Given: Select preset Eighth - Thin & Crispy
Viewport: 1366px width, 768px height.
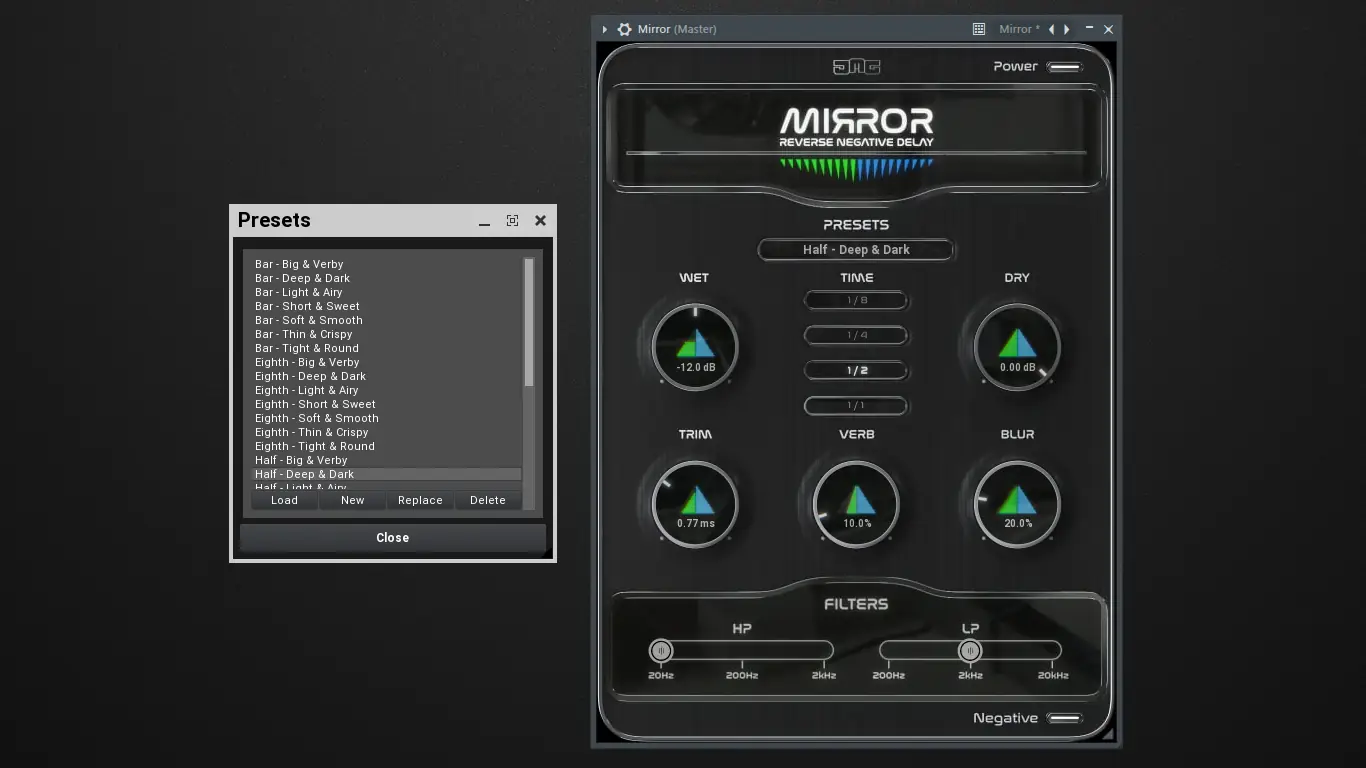Looking at the screenshot, I should point(386,432).
